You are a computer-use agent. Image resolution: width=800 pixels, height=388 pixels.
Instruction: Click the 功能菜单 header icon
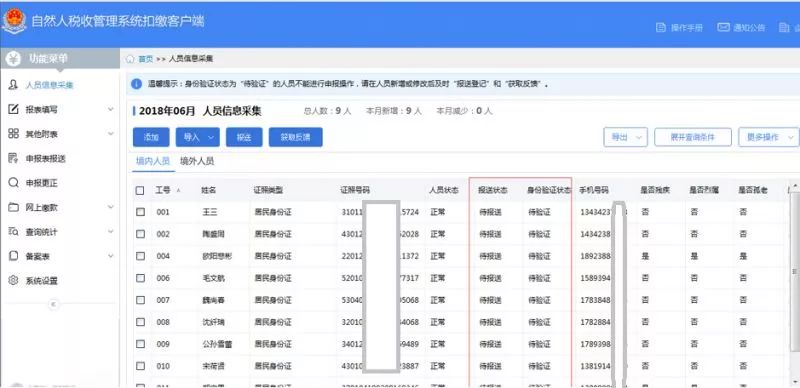13,59
